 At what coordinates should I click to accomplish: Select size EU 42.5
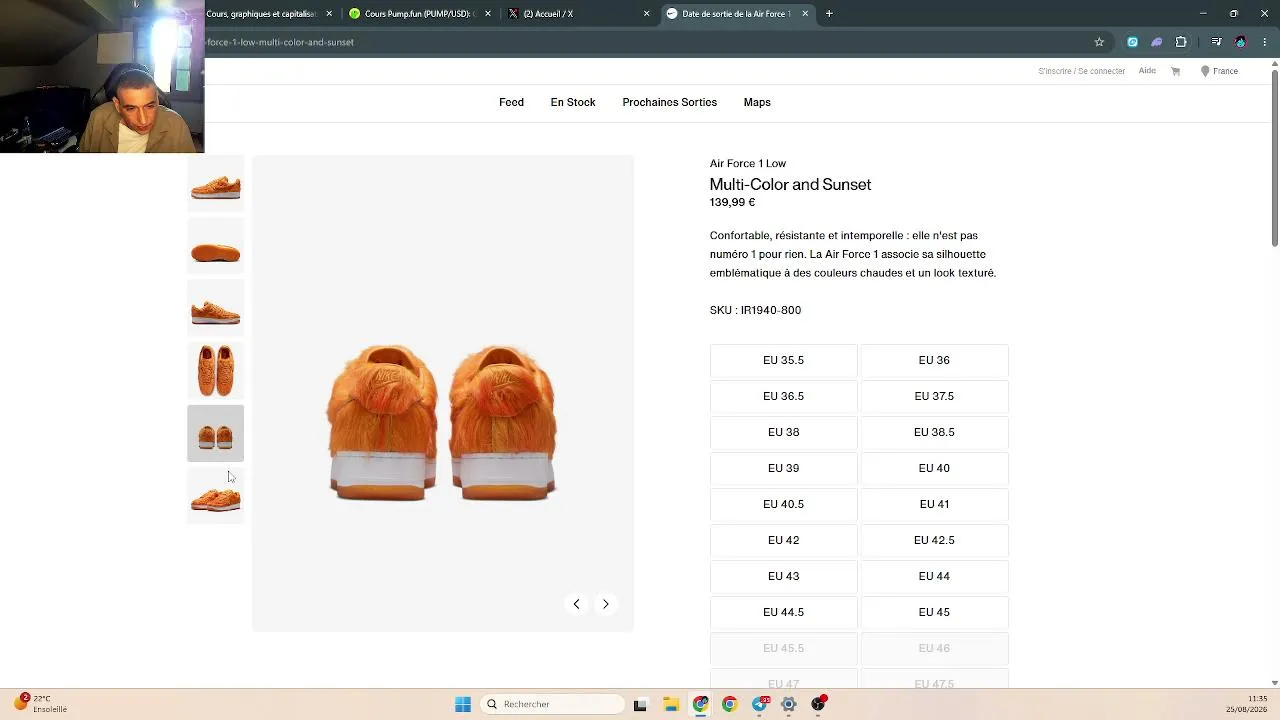[x=934, y=540]
